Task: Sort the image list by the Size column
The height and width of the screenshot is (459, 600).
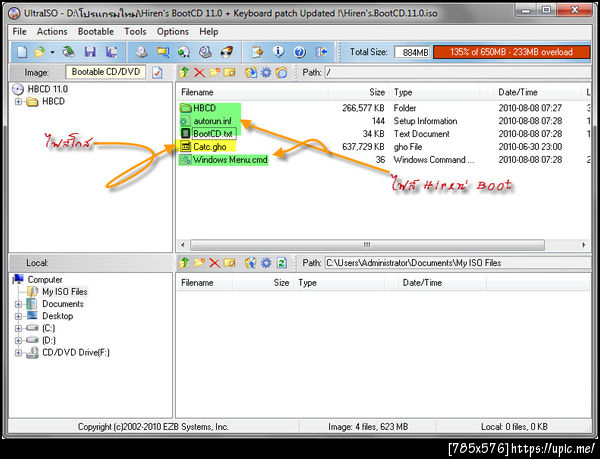Action: coord(359,92)
